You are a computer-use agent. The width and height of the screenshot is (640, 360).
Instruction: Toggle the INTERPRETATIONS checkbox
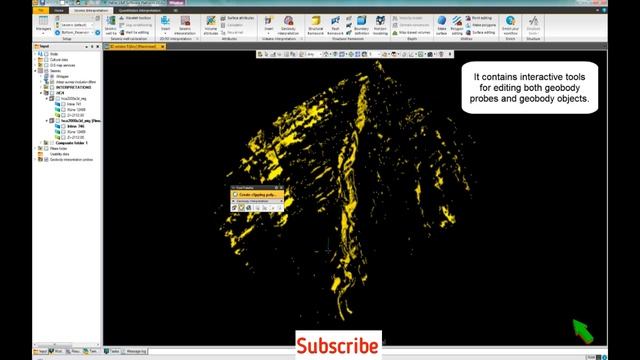point(52,87)
